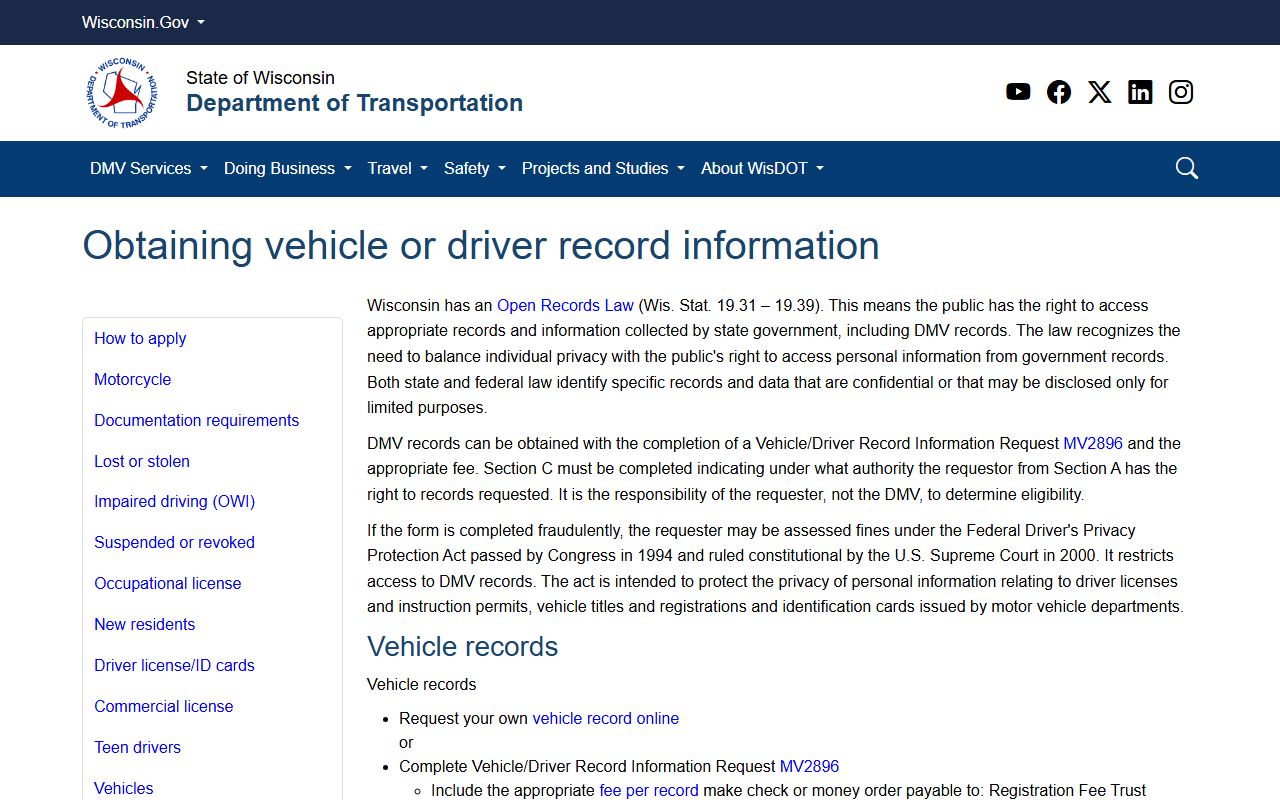Open the About WisDOT menu
The height and width of the screenshot is (800, 1280).
(x=762, y=168)
